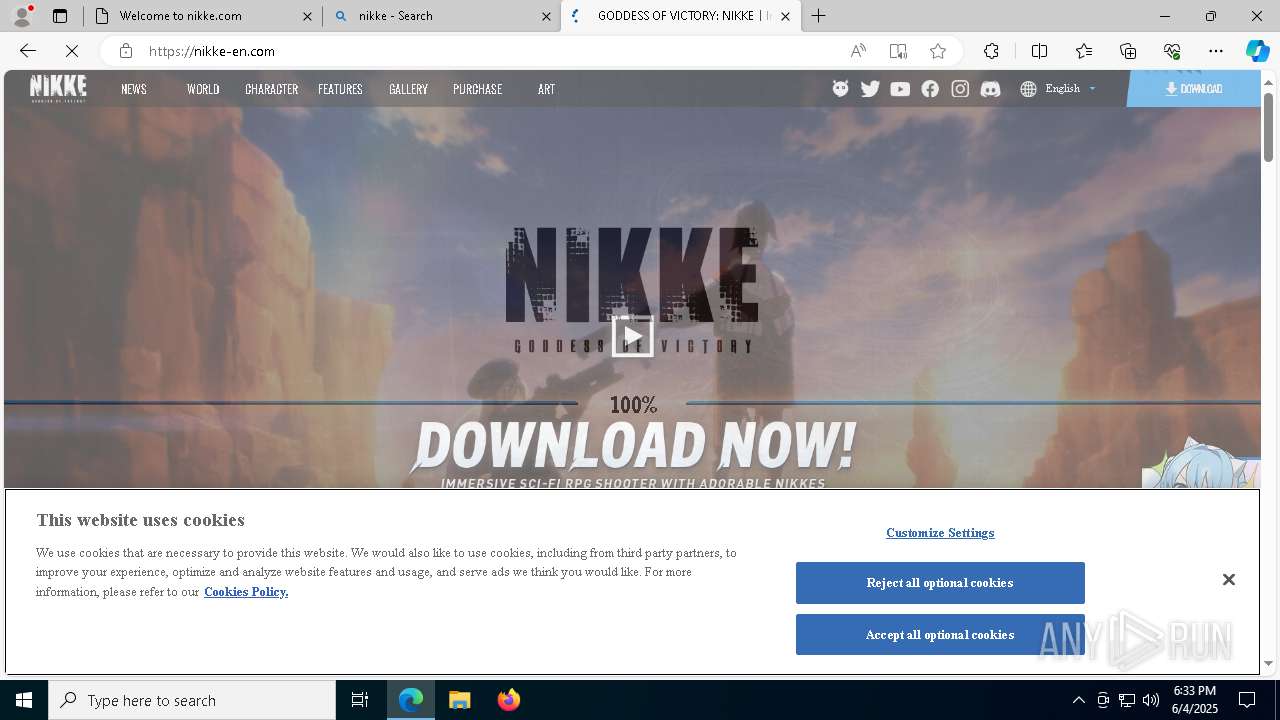Screen dimensions: 1280x720
Task: Stop loading the page
Action: coord(72,51)
